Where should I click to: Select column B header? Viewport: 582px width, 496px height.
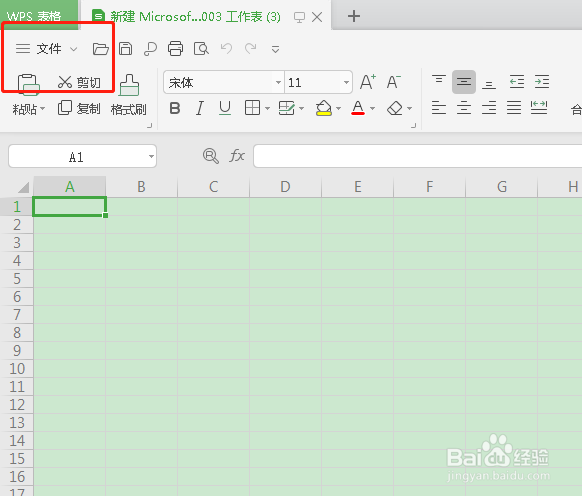[x=141, y=187]
